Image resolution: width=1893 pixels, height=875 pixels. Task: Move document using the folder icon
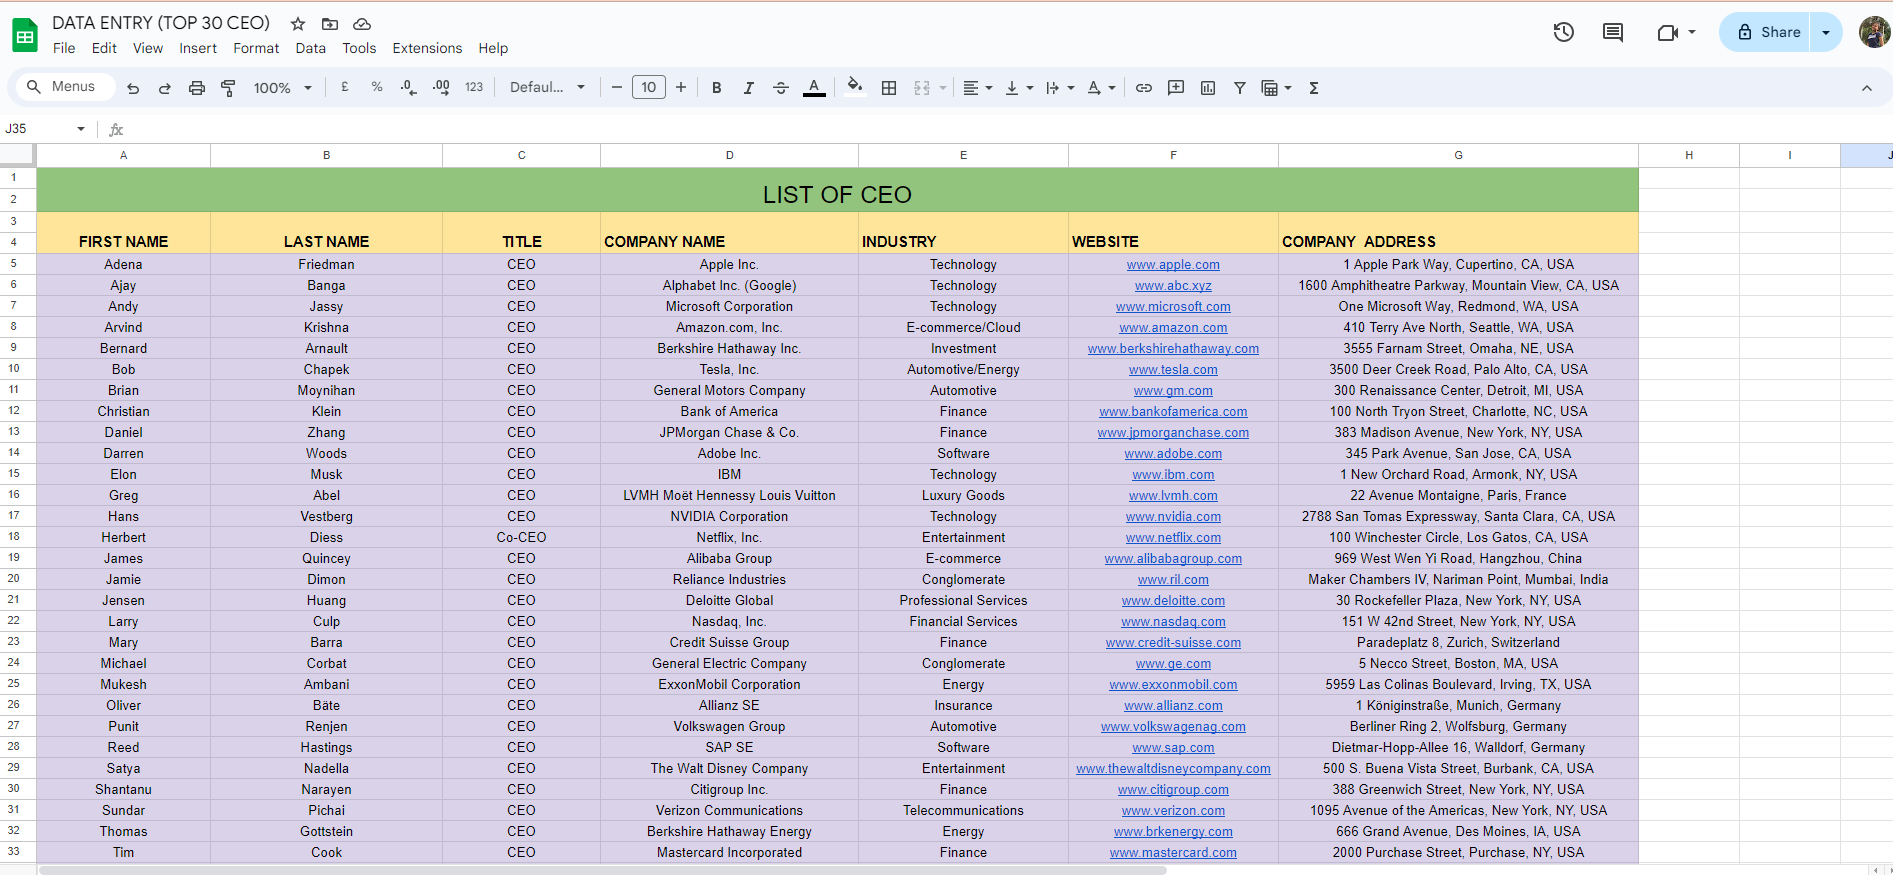tap(330, 24)
